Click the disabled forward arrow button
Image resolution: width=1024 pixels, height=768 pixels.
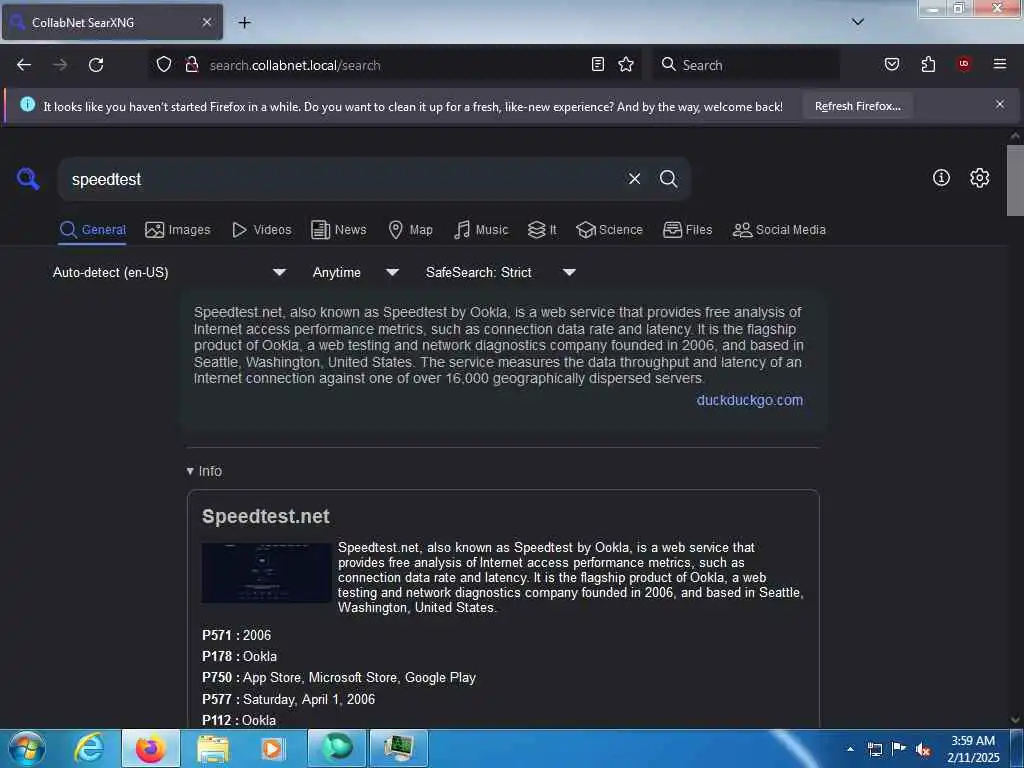[x=60, y=65]
